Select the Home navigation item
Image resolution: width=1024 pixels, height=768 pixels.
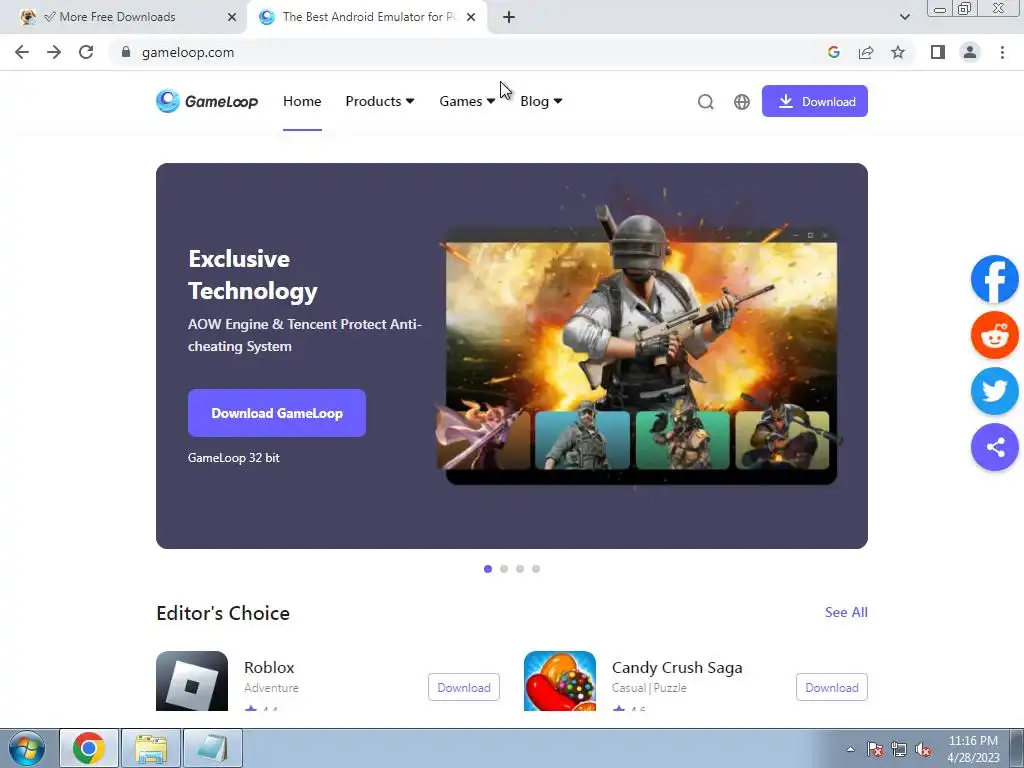point(302,101)
